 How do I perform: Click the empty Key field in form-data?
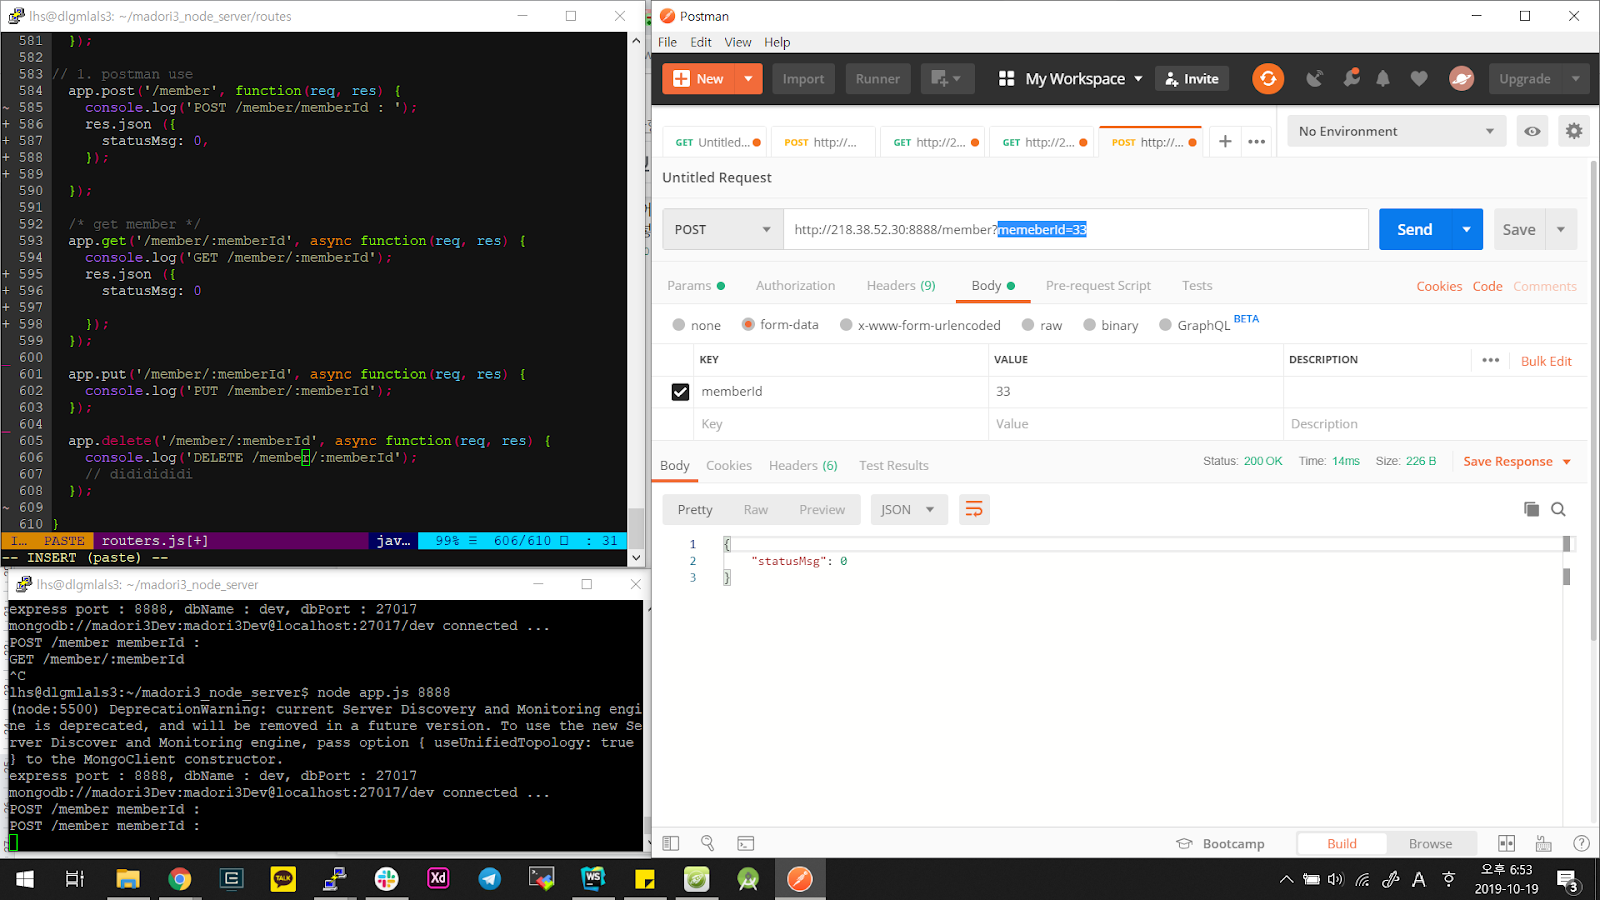click(x=840, y=424)
